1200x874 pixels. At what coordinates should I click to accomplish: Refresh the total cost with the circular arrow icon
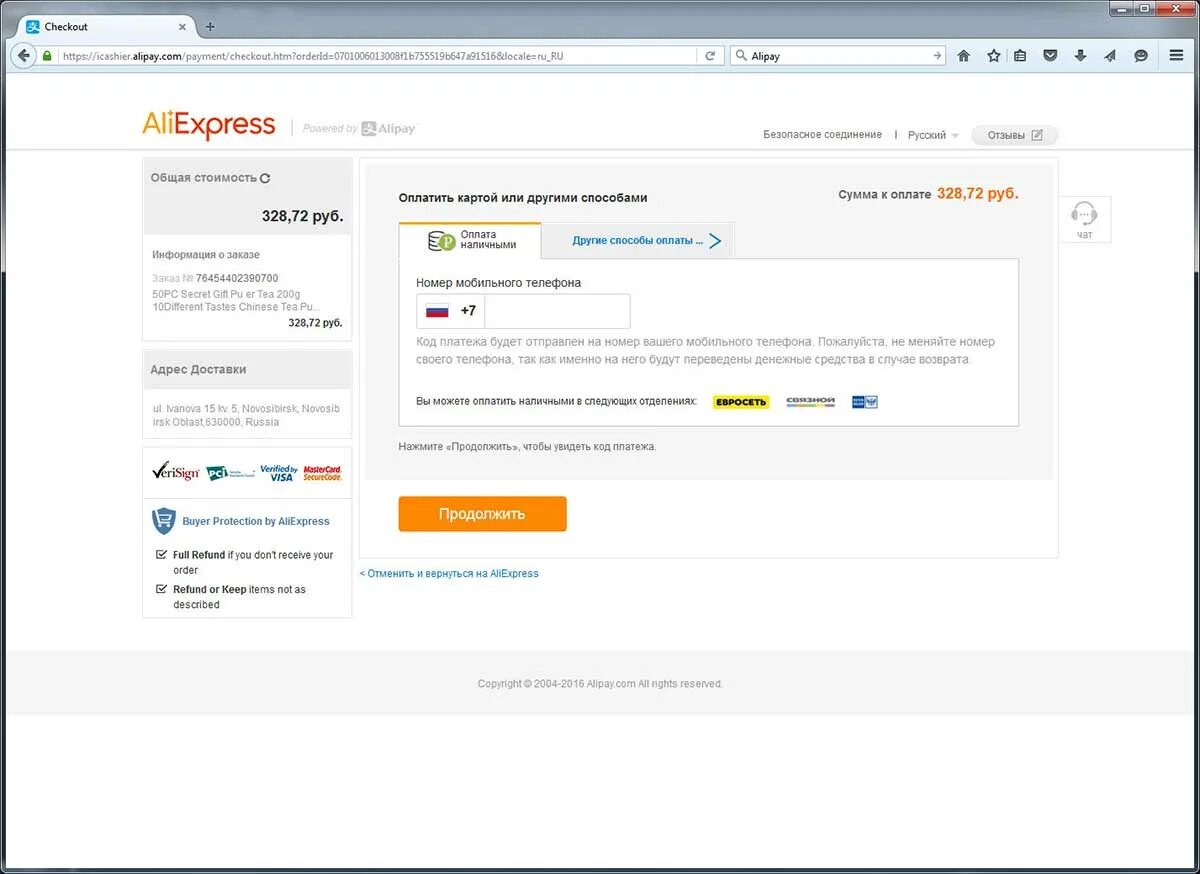[265, 178]
